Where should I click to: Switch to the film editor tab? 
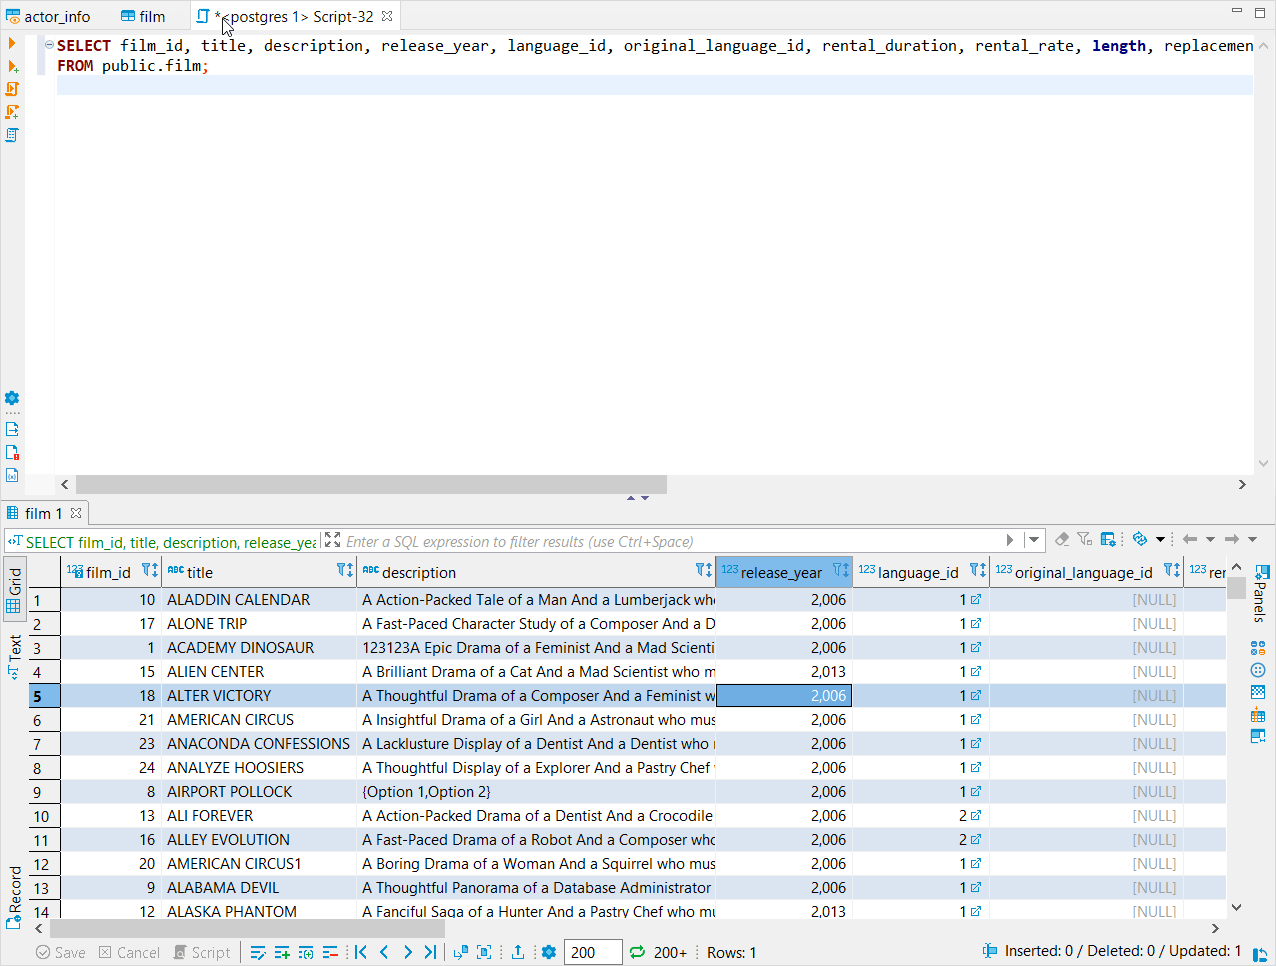click(146, 16)
